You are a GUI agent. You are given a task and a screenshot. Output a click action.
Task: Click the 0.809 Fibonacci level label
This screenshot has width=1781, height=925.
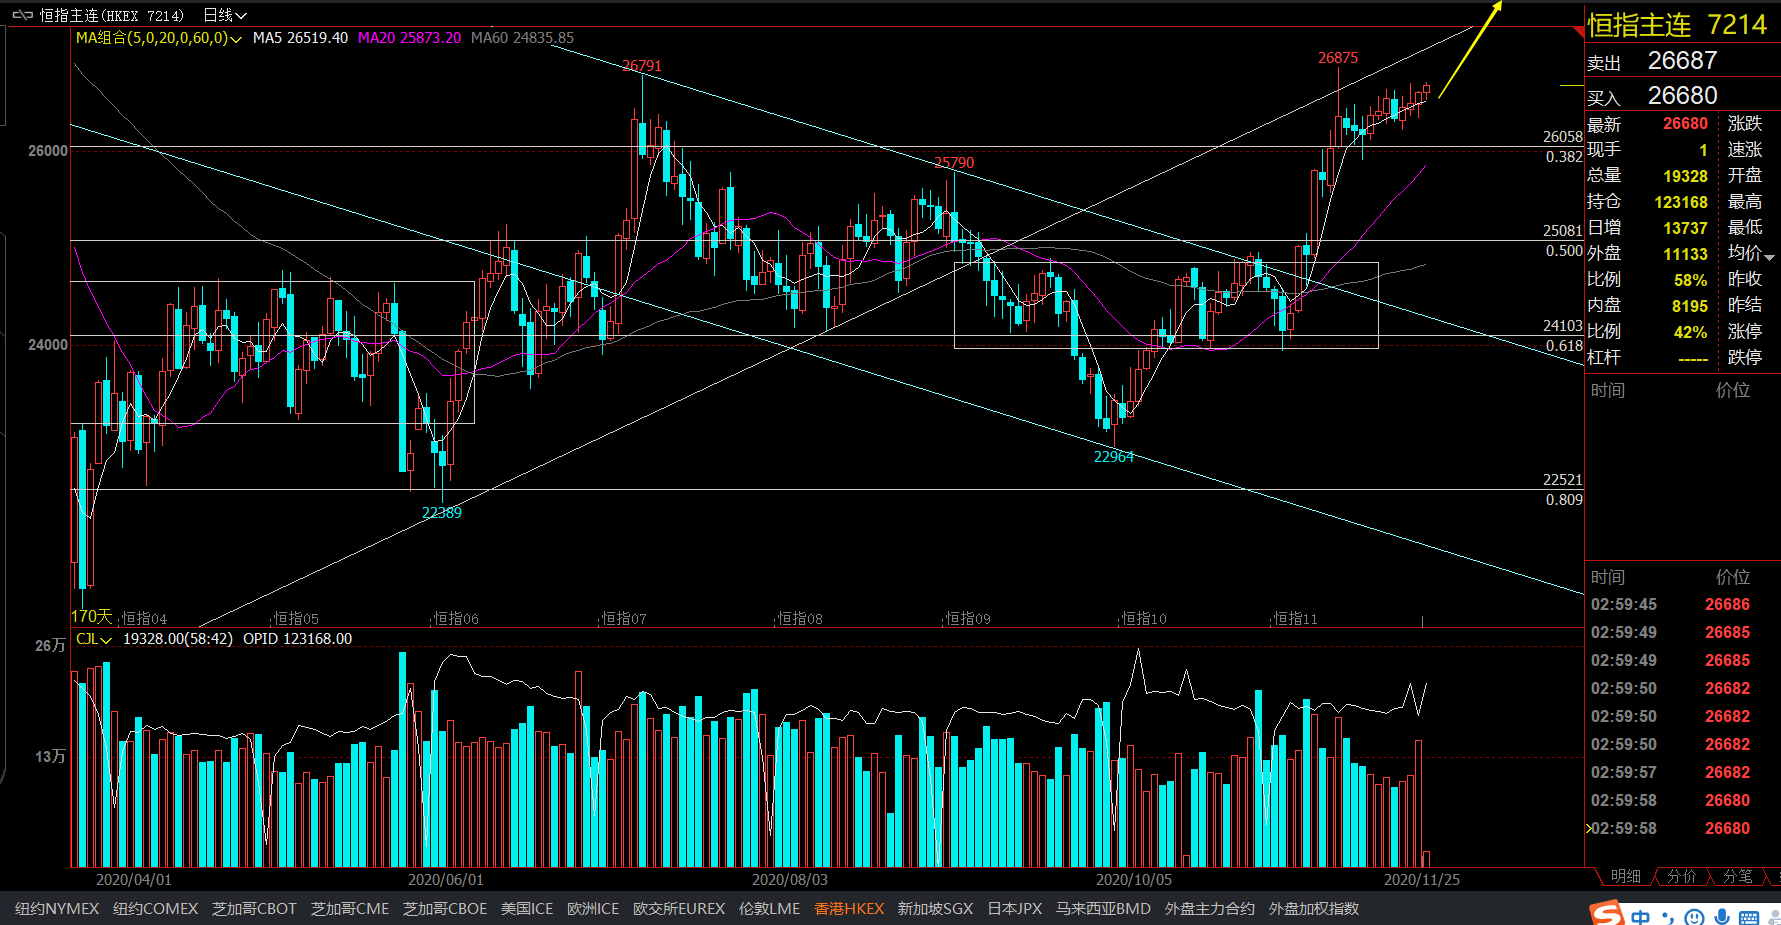pos(1564,500)
